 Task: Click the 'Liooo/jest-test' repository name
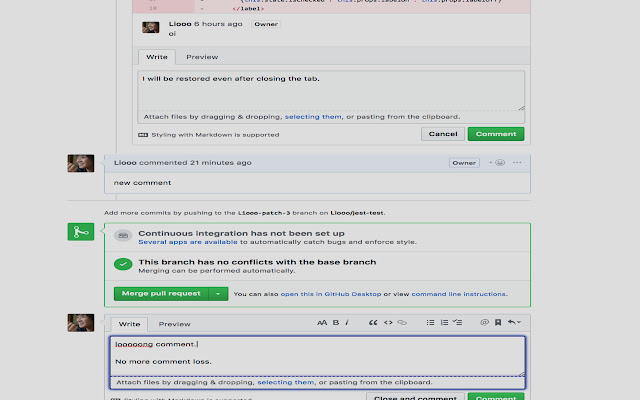[357, 213]
